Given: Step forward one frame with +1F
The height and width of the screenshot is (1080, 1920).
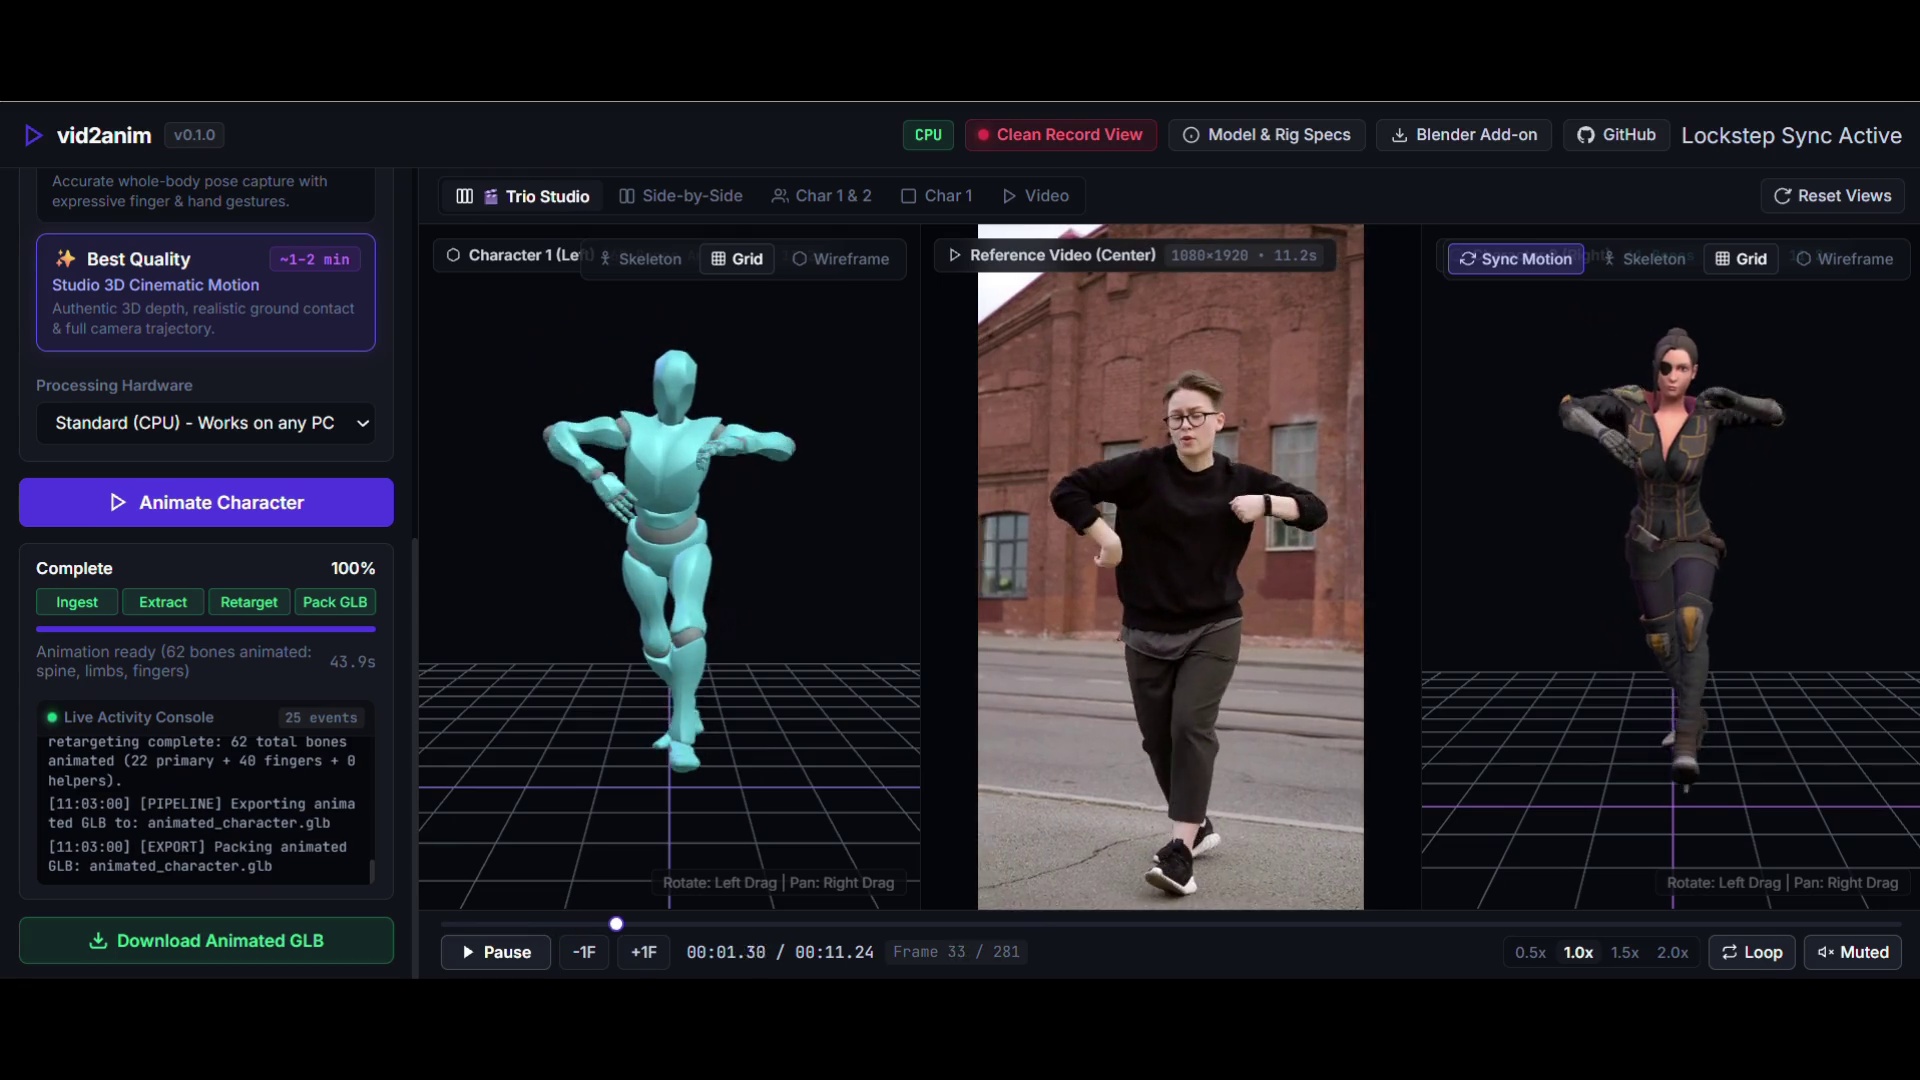Looking at the screenshot, I should click(x=644, y=952).
